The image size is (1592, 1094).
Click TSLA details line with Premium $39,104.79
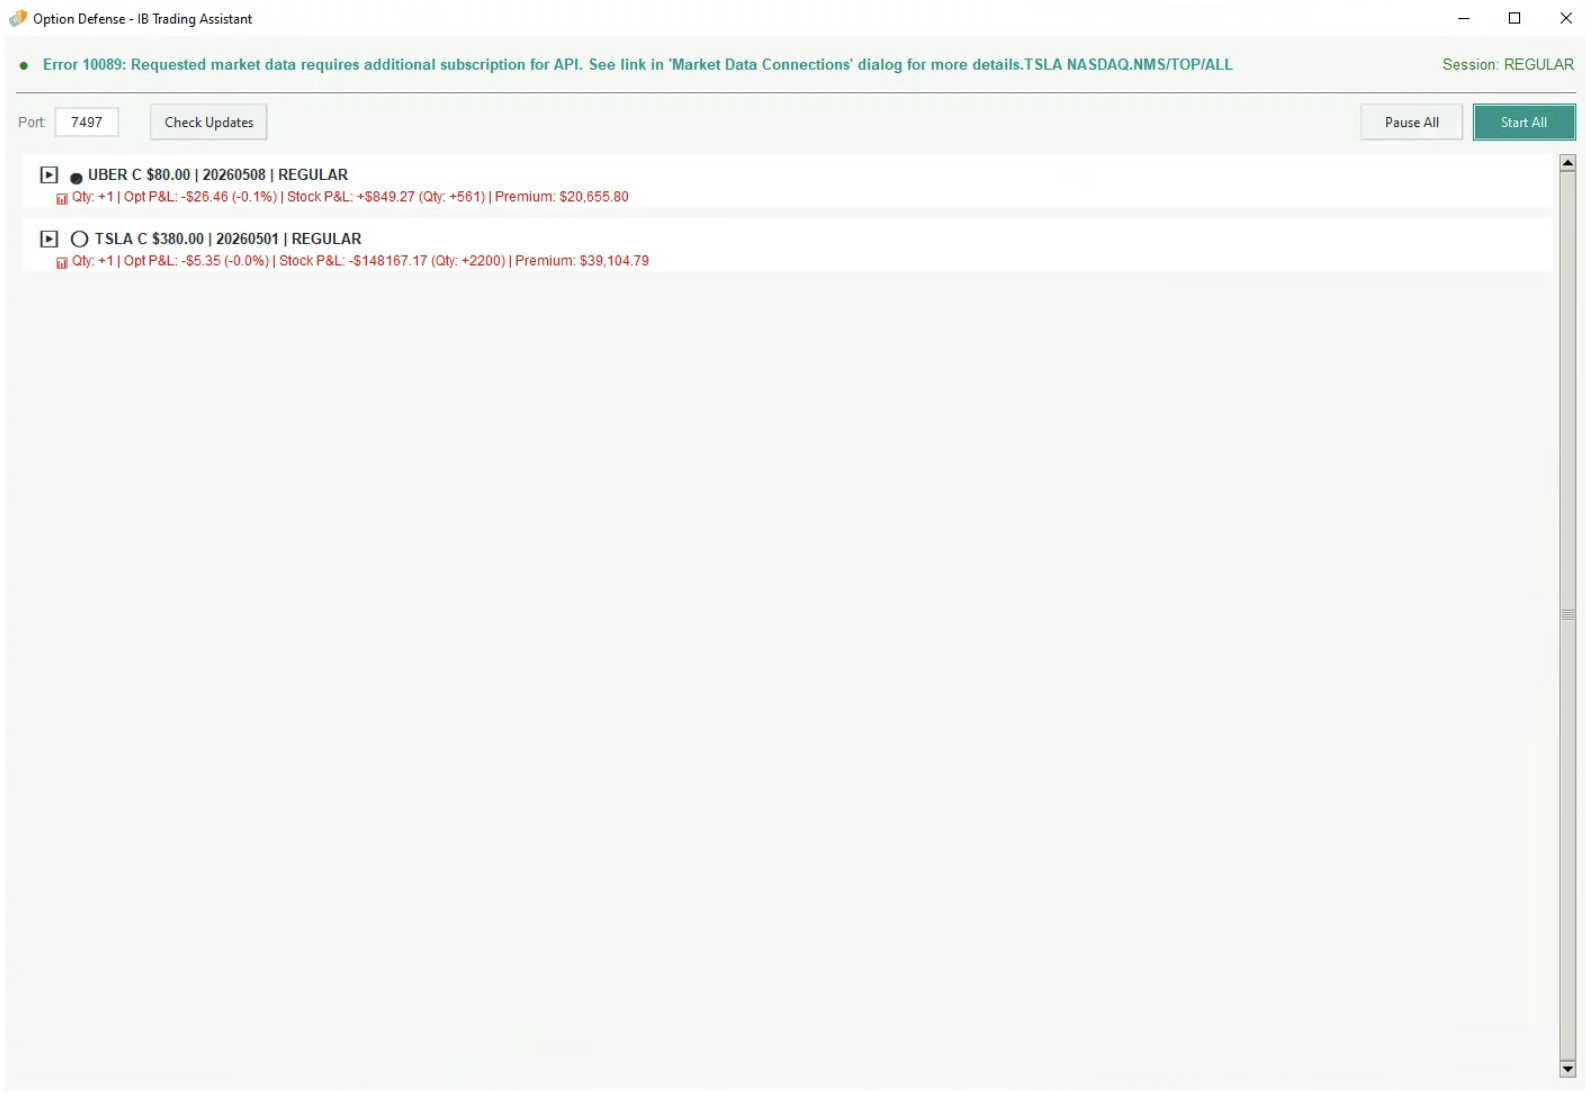[360, 261]
